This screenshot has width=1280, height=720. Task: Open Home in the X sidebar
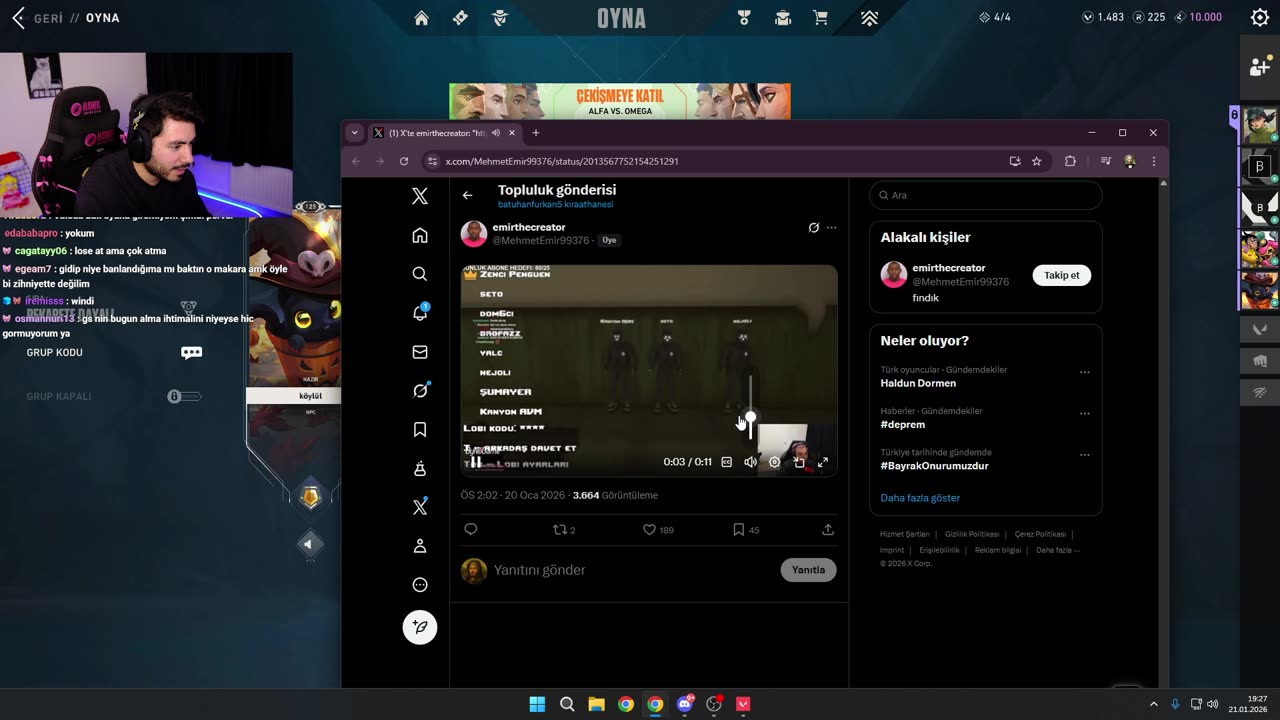[420, 235]
